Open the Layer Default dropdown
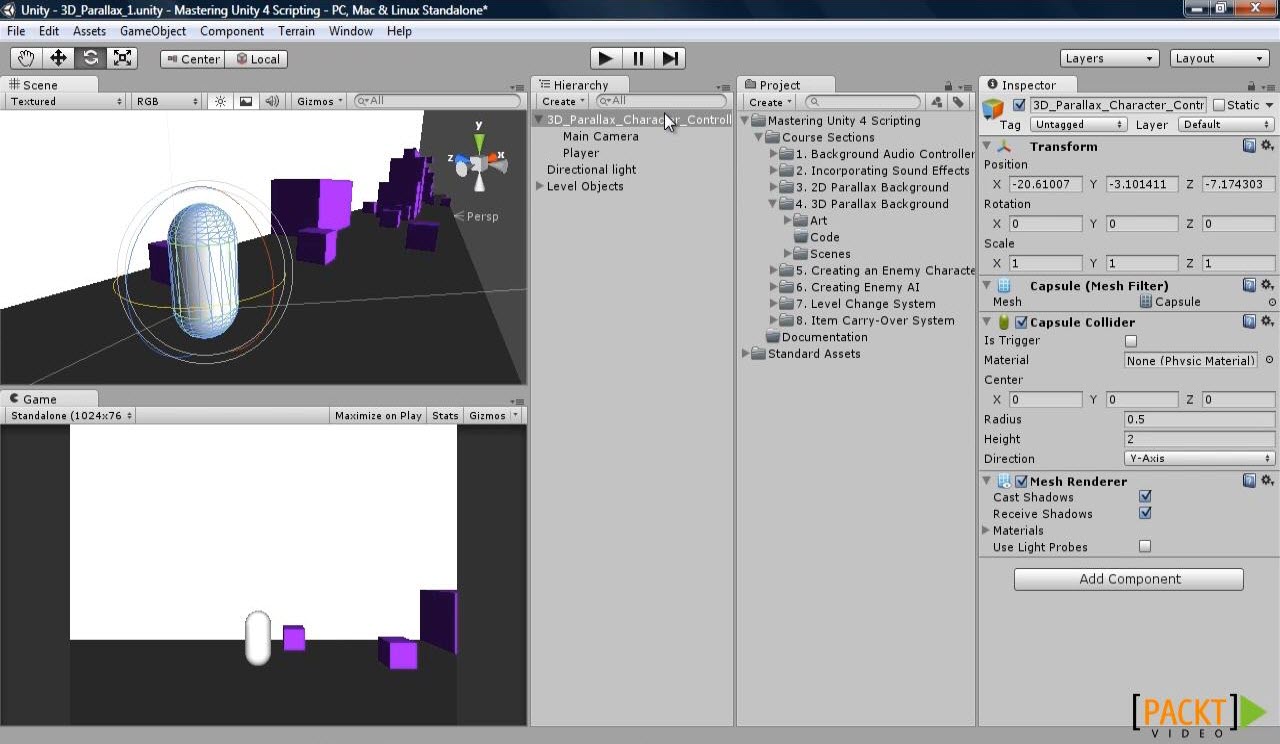1280x744 pixels. pos(1226,125)
